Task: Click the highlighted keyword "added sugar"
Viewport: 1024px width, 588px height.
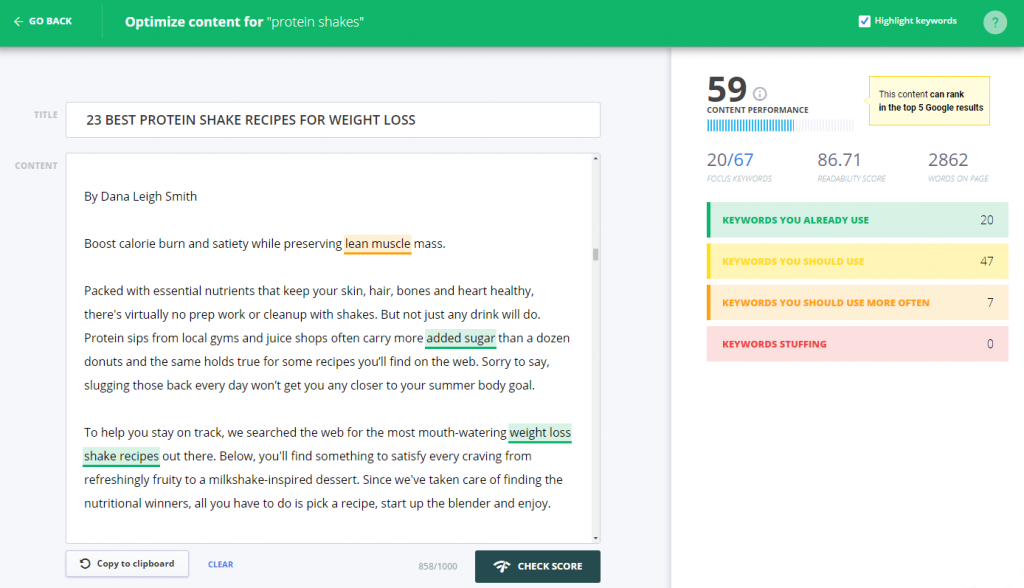Action: [x=460, y=338]
